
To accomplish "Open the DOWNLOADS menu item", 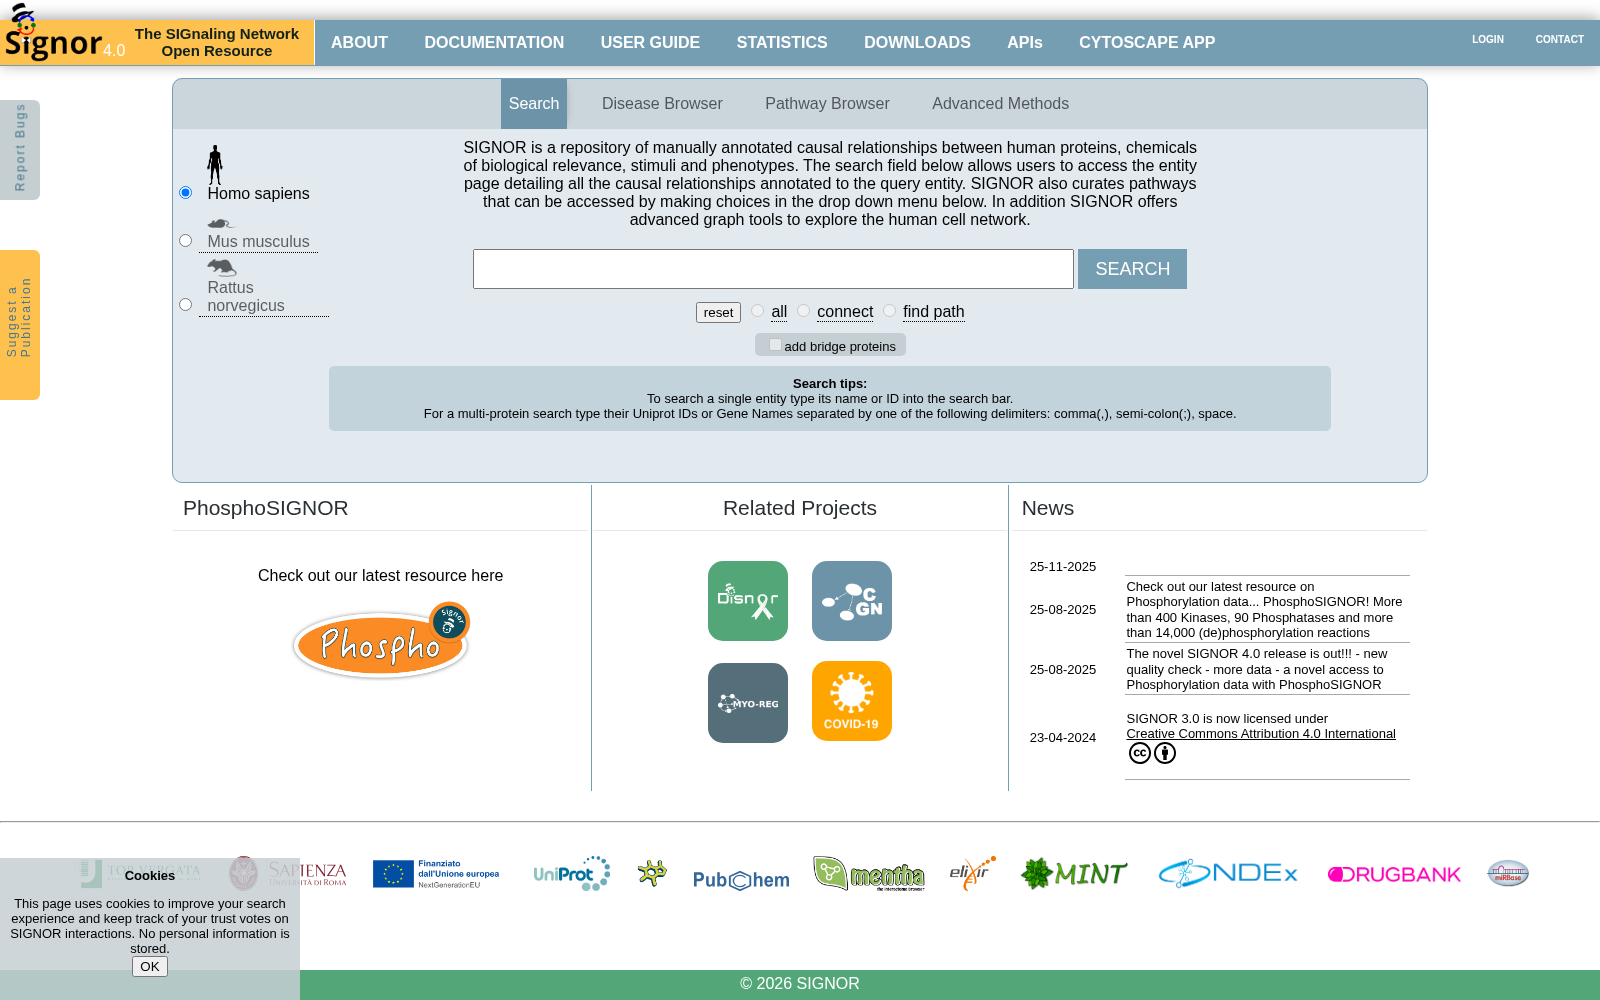I will coord(917,43).
